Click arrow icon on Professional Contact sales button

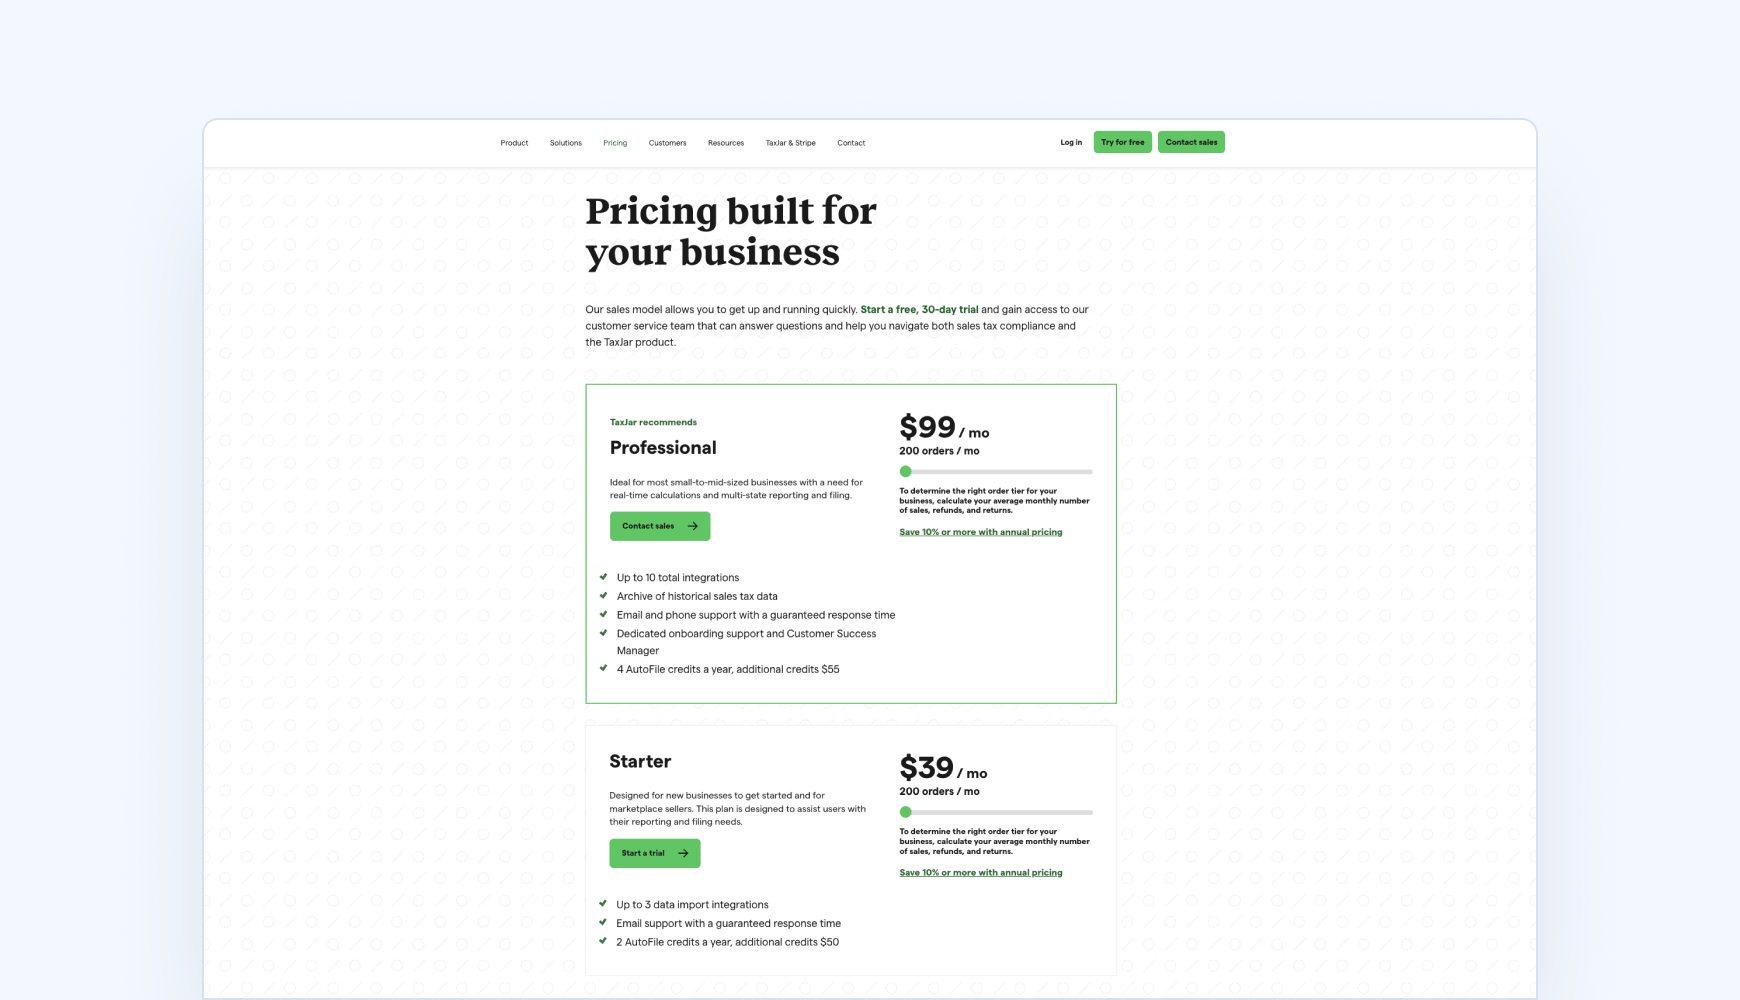tap(692, 526)
